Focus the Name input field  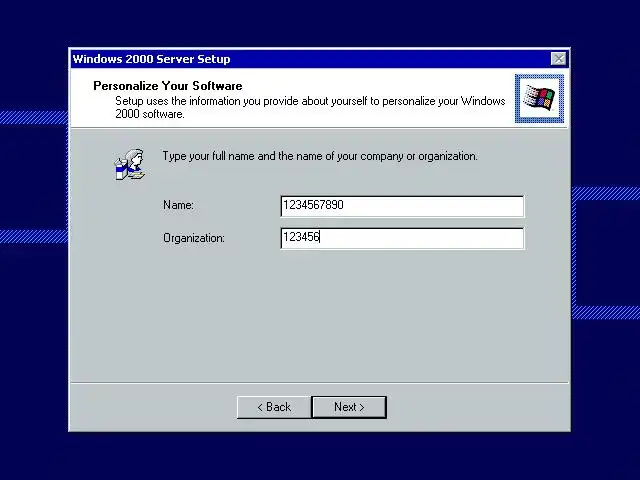[x=402, y=206]
